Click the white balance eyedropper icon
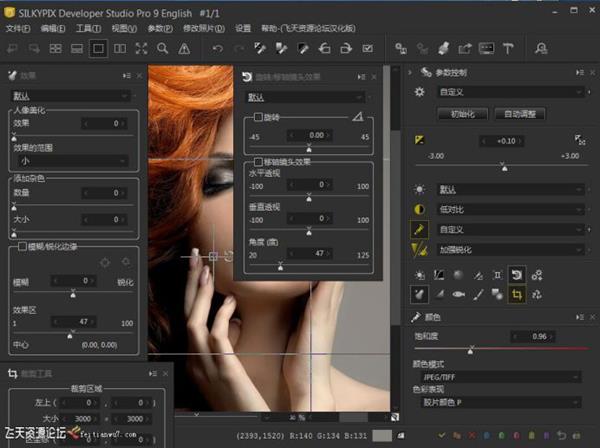This screenshot has height=448, width=600. point(420,229)
